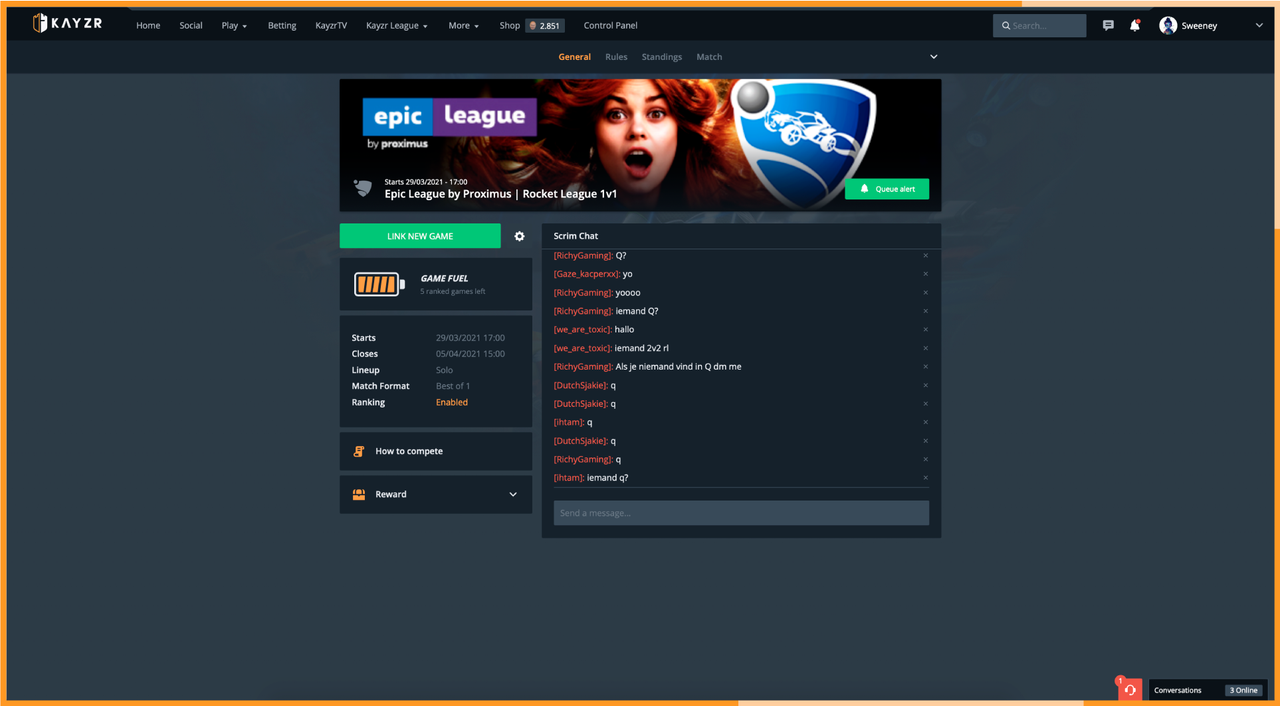Click the Gaze_kacperxx username in chat

pyautogui.click(x=587, y=274)
